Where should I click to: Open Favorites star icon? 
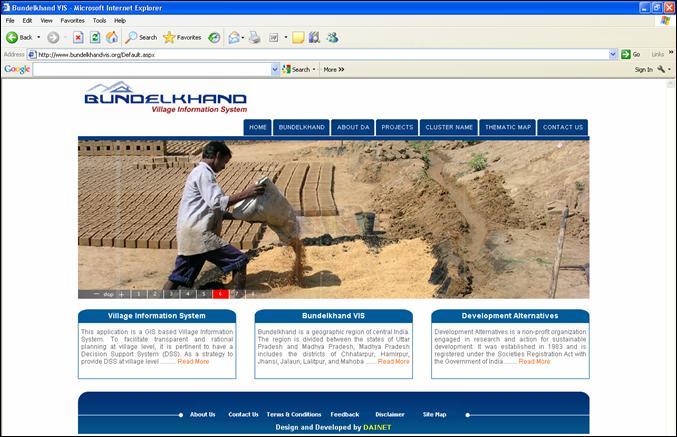click(x=169, y=38)
